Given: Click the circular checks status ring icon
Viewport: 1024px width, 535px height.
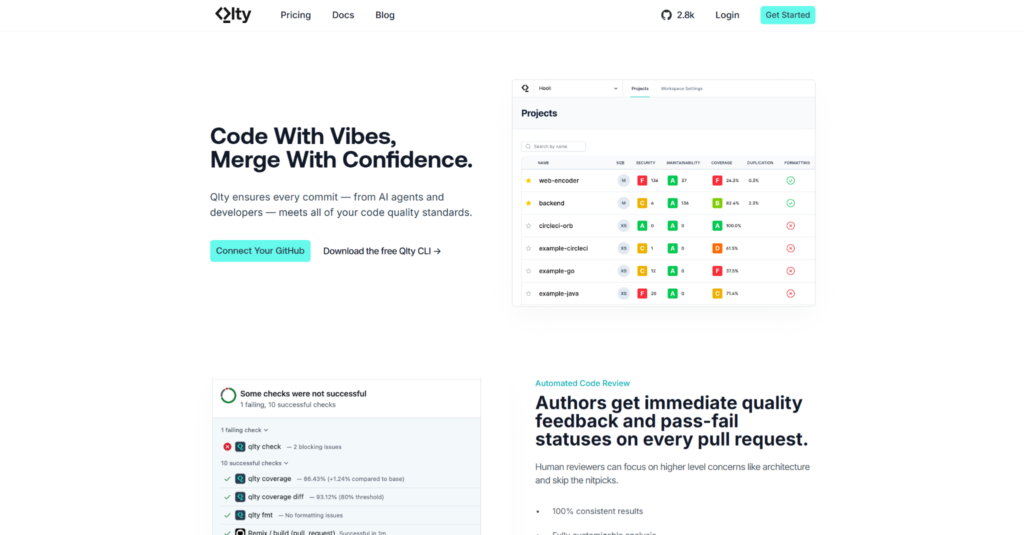Looking at the screenshot, I should click(228, 395).
